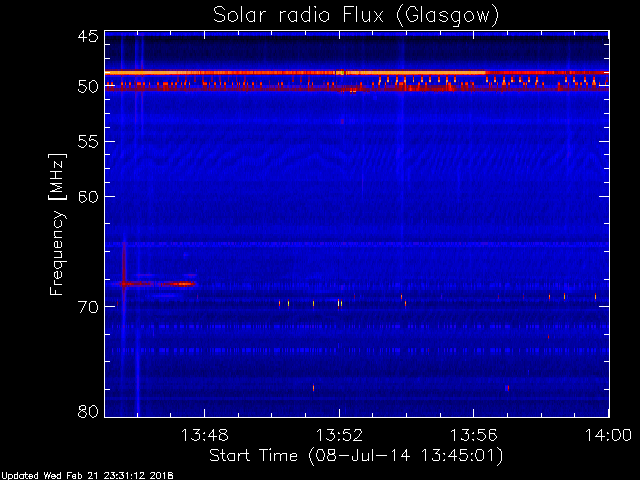This screenshot has height=480, width=640.
Task: Click the 60 frequency tick label
Action: (x=88, y=197)
